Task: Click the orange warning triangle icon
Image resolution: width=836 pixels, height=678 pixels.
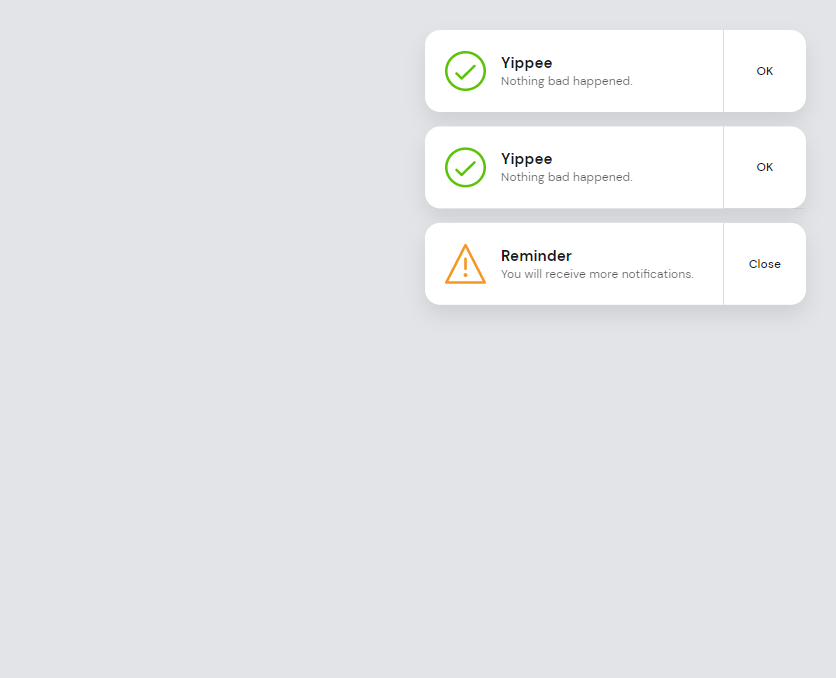Action: (465, 264)
